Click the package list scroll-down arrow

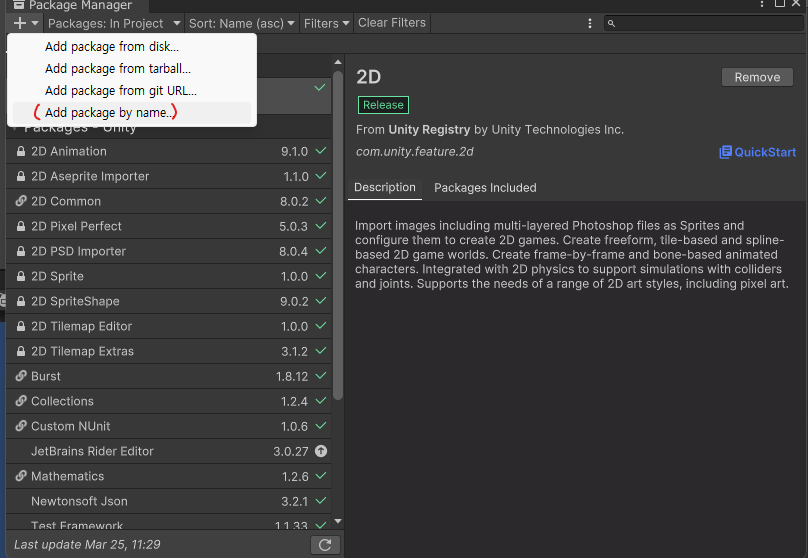338,521
